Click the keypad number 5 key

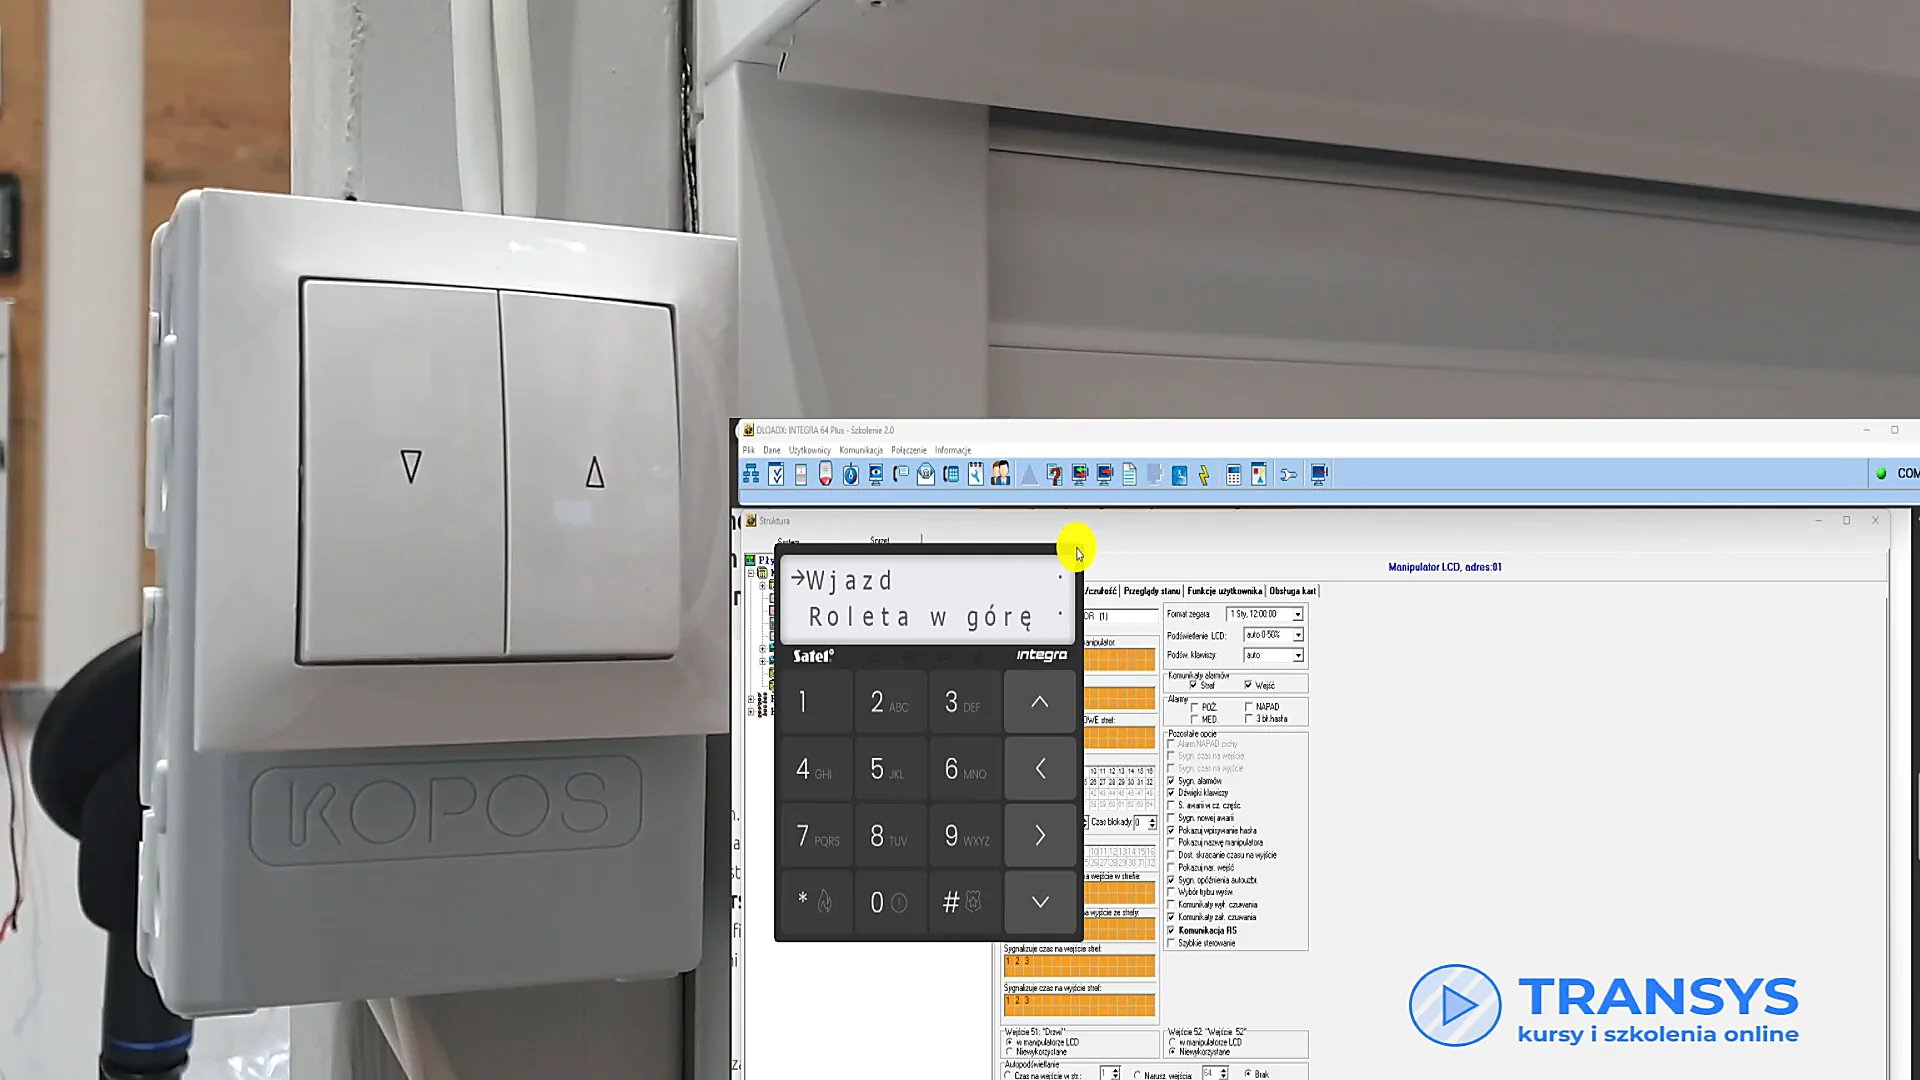(x=890, y=769)
